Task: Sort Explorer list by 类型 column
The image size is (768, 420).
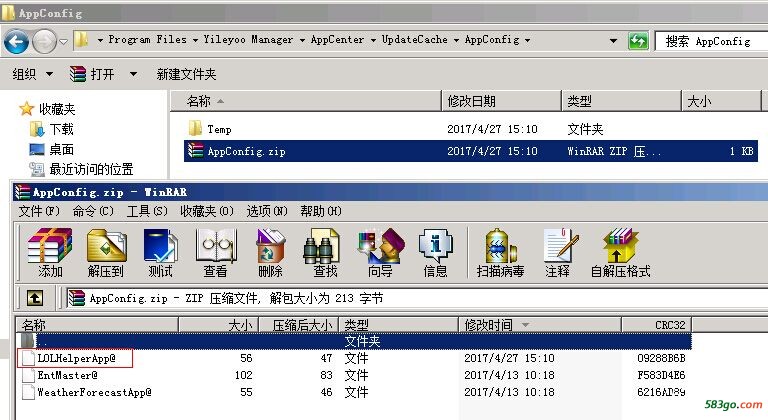Action: tap(621, 101)
